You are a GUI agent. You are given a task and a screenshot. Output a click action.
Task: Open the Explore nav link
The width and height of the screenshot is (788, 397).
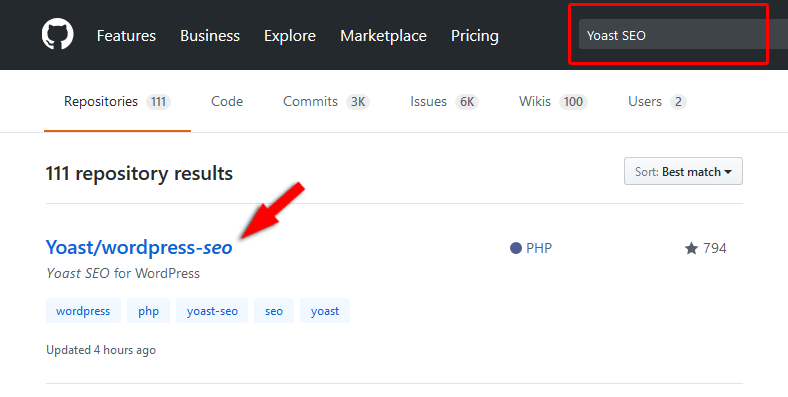(289, 36)
